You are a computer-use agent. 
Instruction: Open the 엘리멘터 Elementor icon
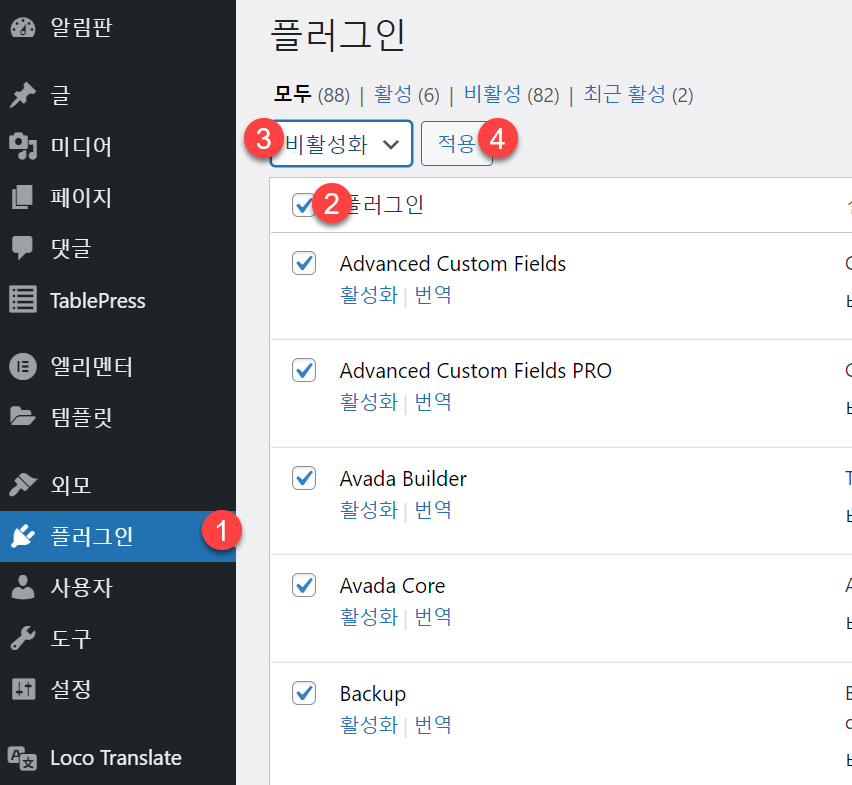22,366
